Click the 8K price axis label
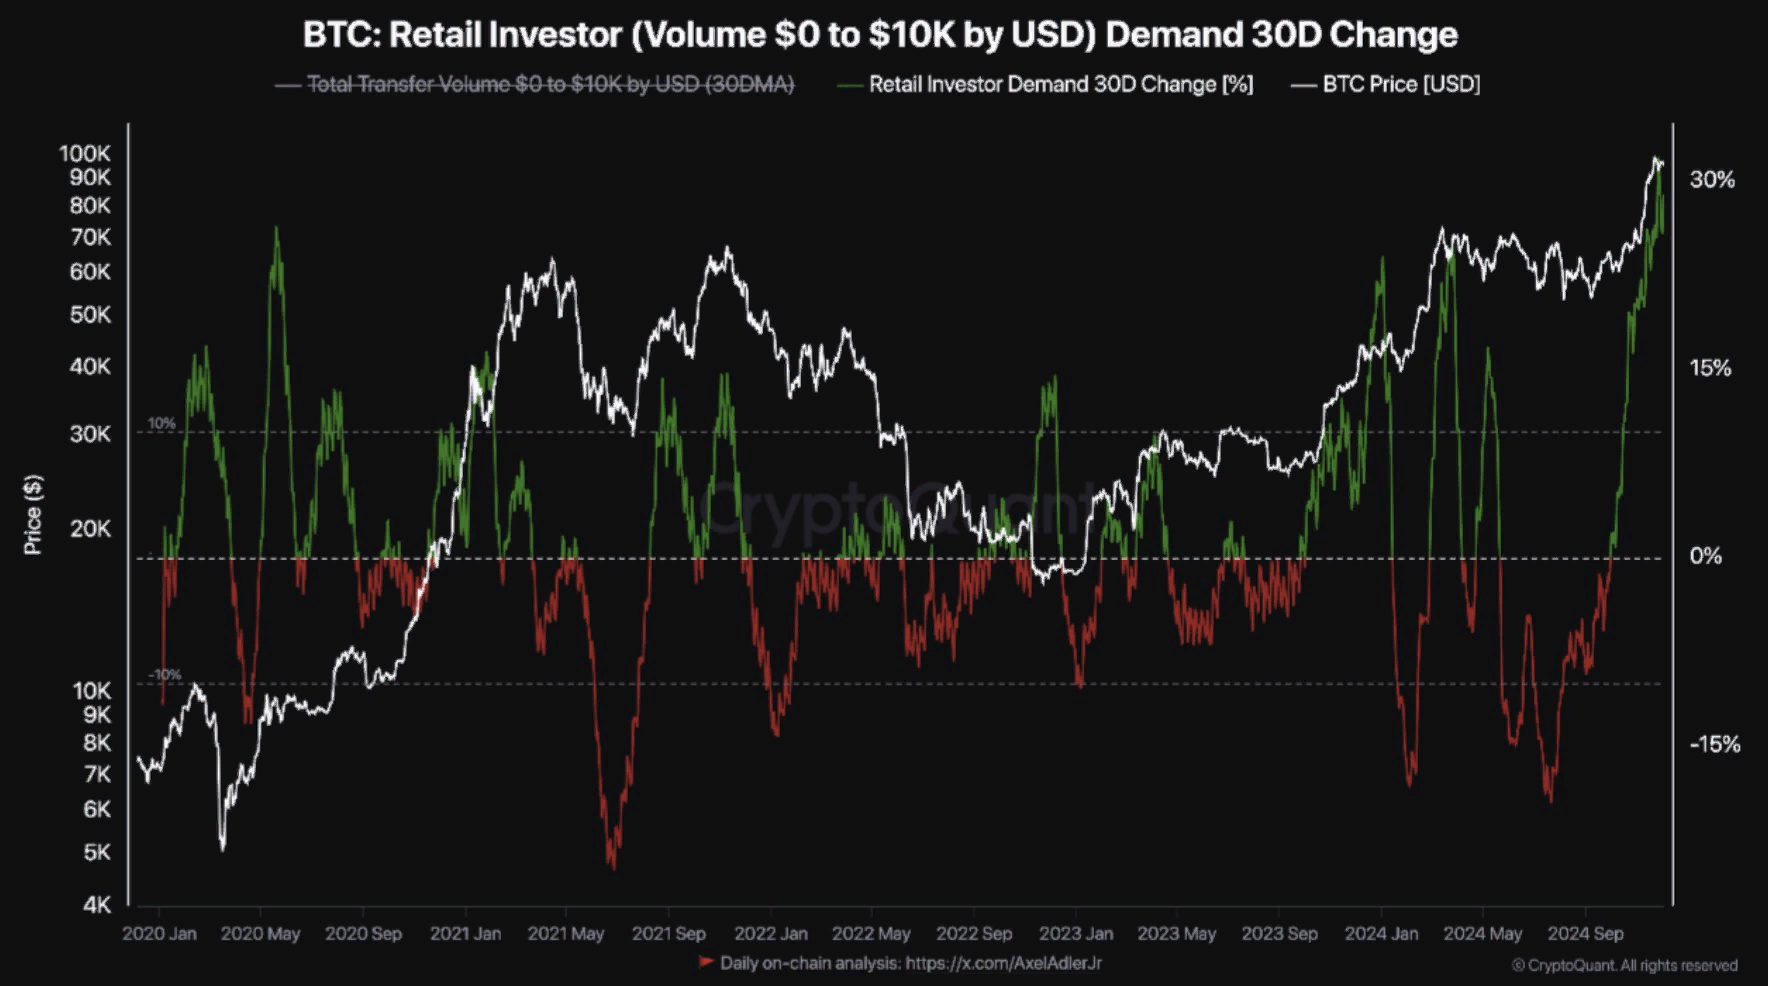The width and height of the screenshot is (1768, 986). [x=97, y=742]
